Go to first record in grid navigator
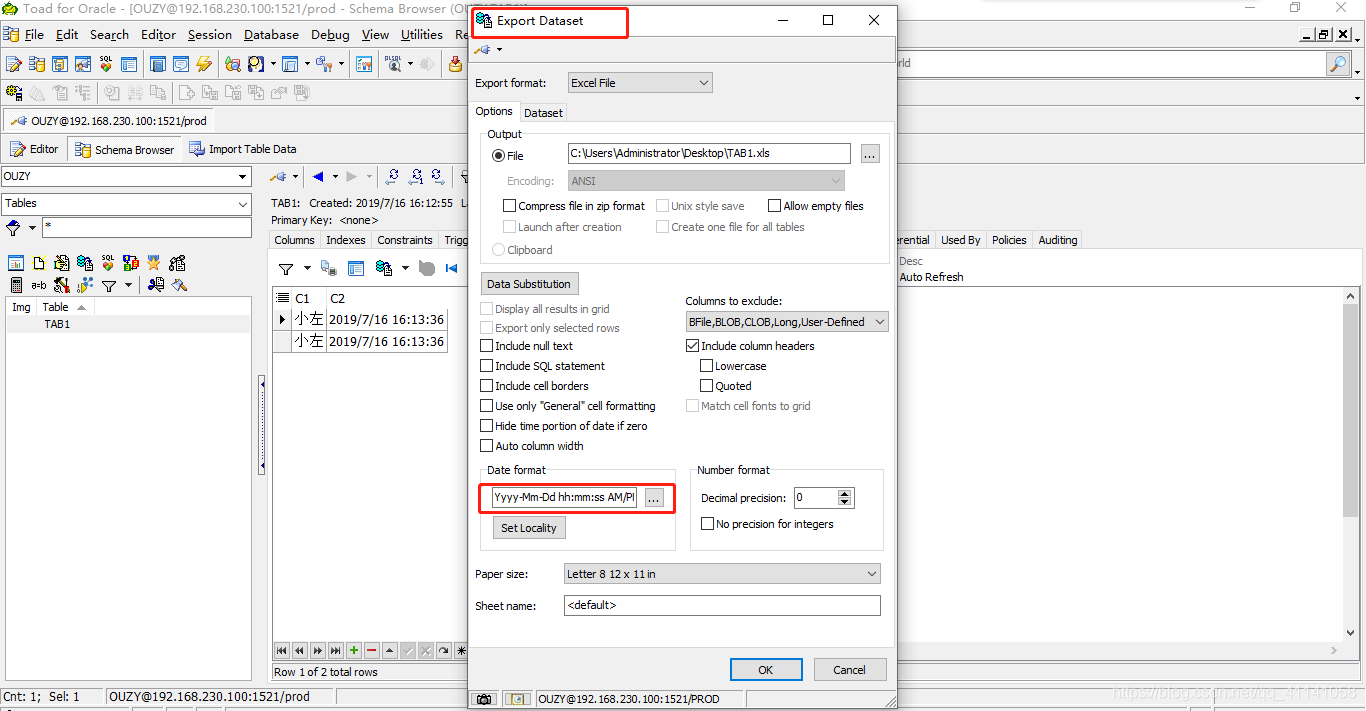The image size is (1366, 711). click(x=282, y=650)
